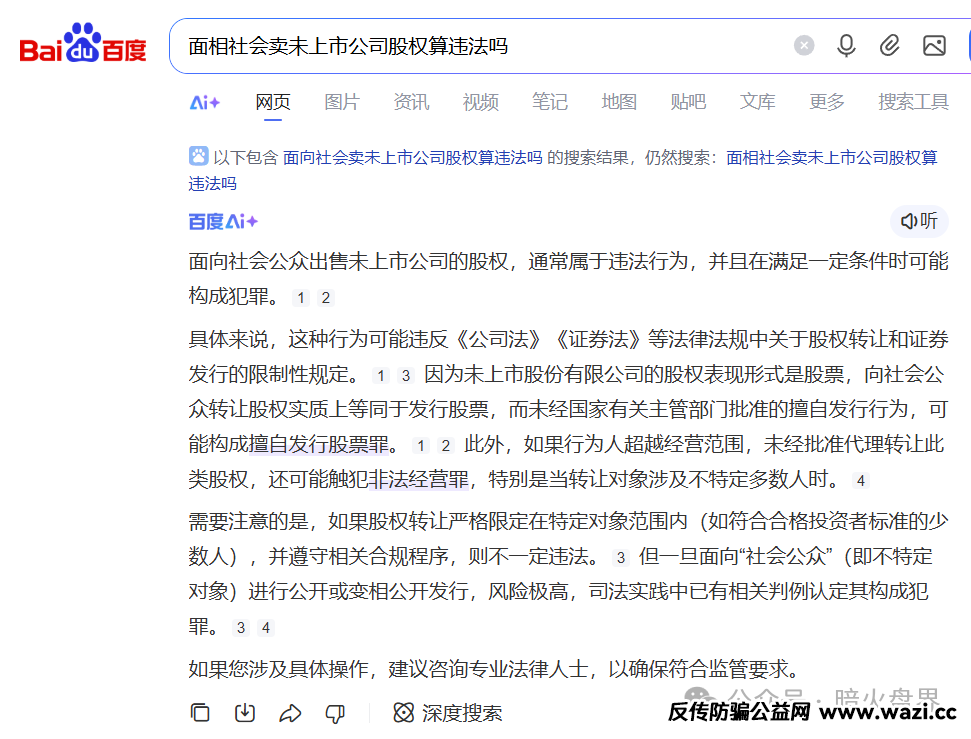The height and width of the screenshot is (739, 971).
Task: Open image search via picture icon
Action: (x=934, y=46)
